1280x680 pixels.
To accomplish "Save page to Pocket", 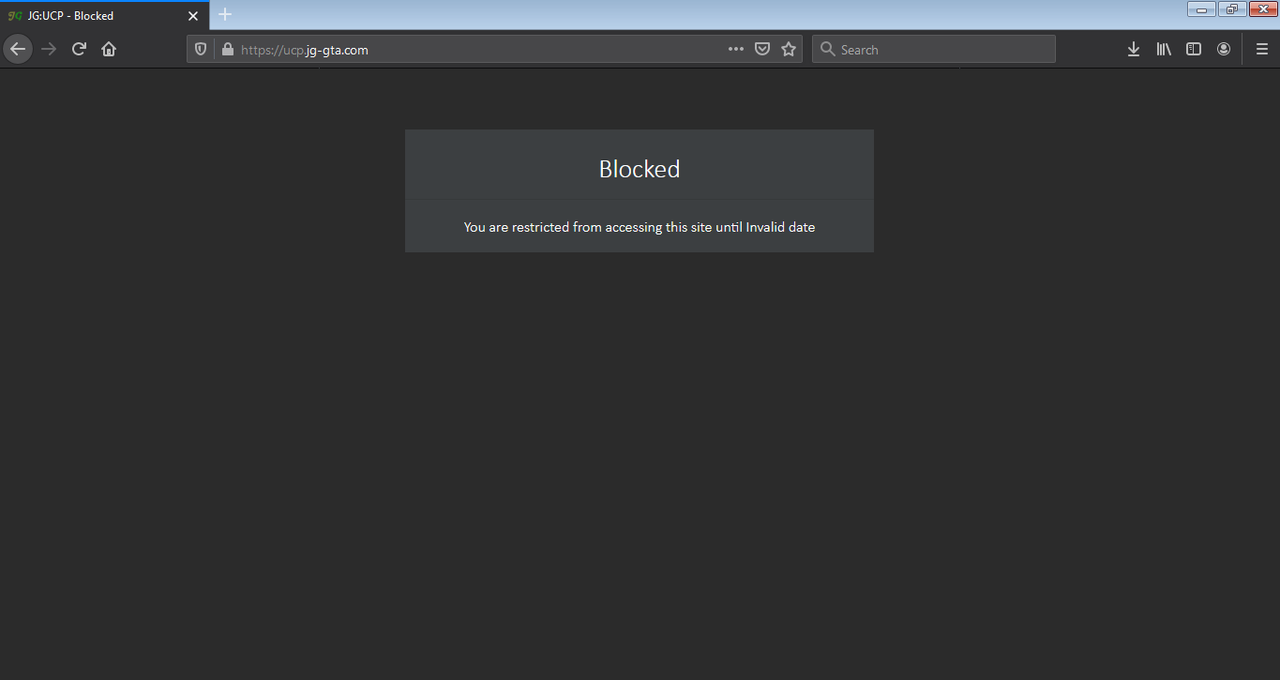I will 762,49.
